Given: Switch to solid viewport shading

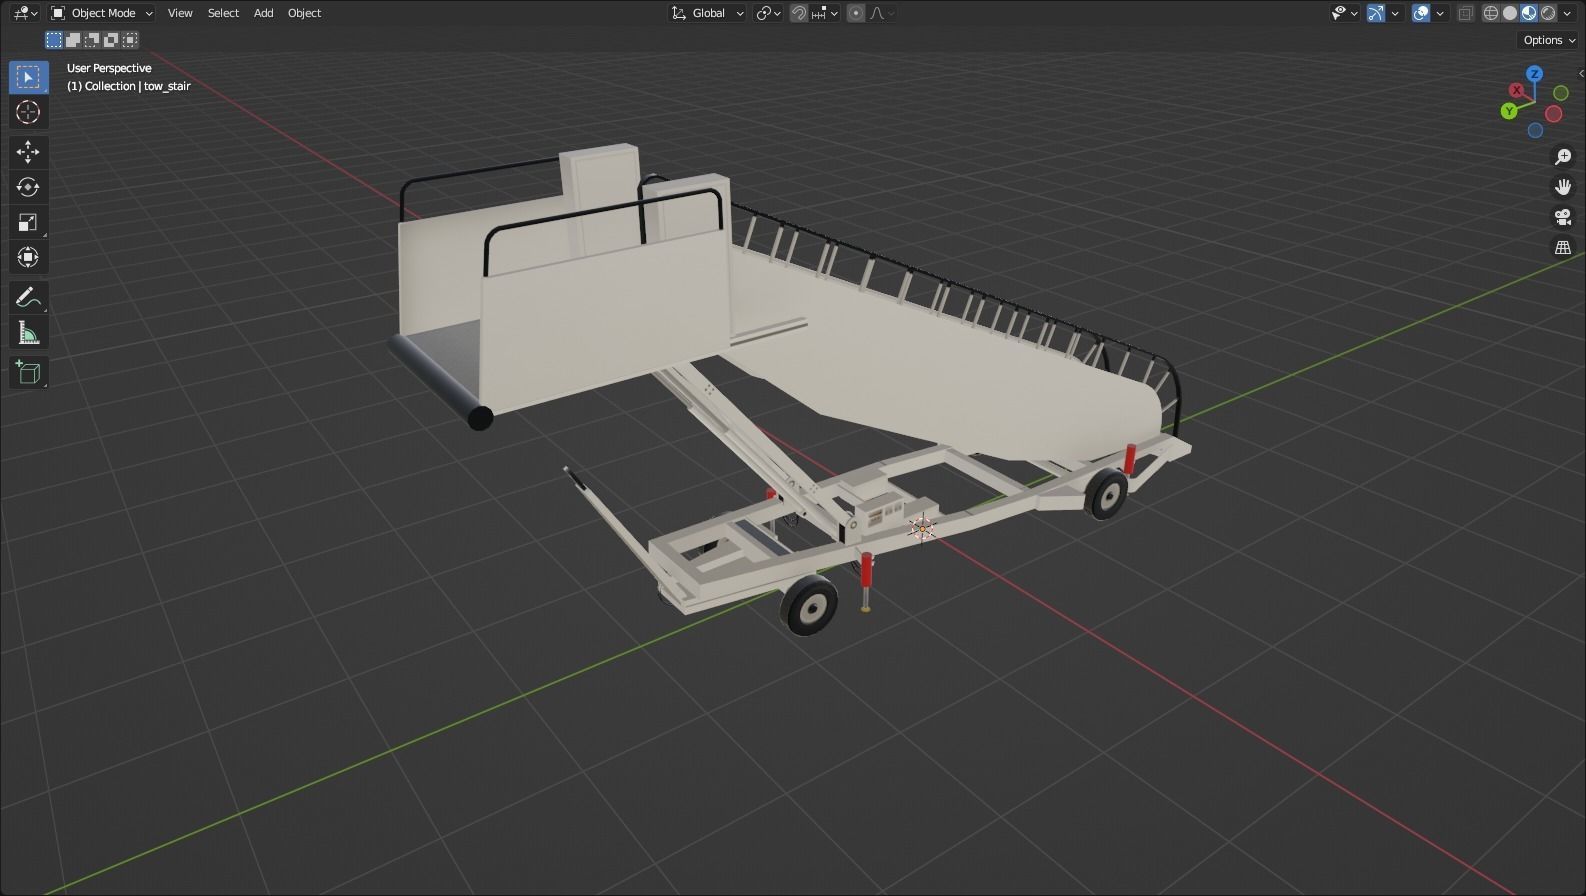Looking at the screenshot, I should [x=1510, y=13].
